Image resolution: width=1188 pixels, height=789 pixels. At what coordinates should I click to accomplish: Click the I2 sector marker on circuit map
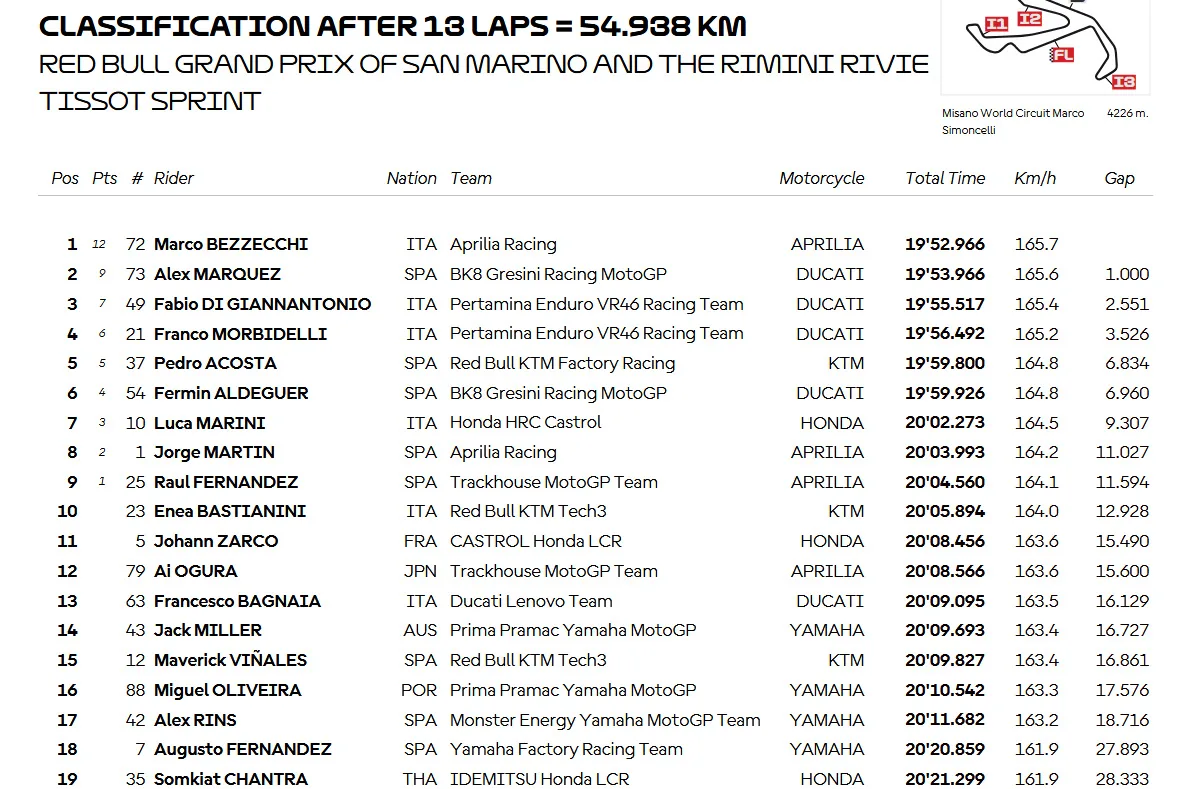[1029, 18]
